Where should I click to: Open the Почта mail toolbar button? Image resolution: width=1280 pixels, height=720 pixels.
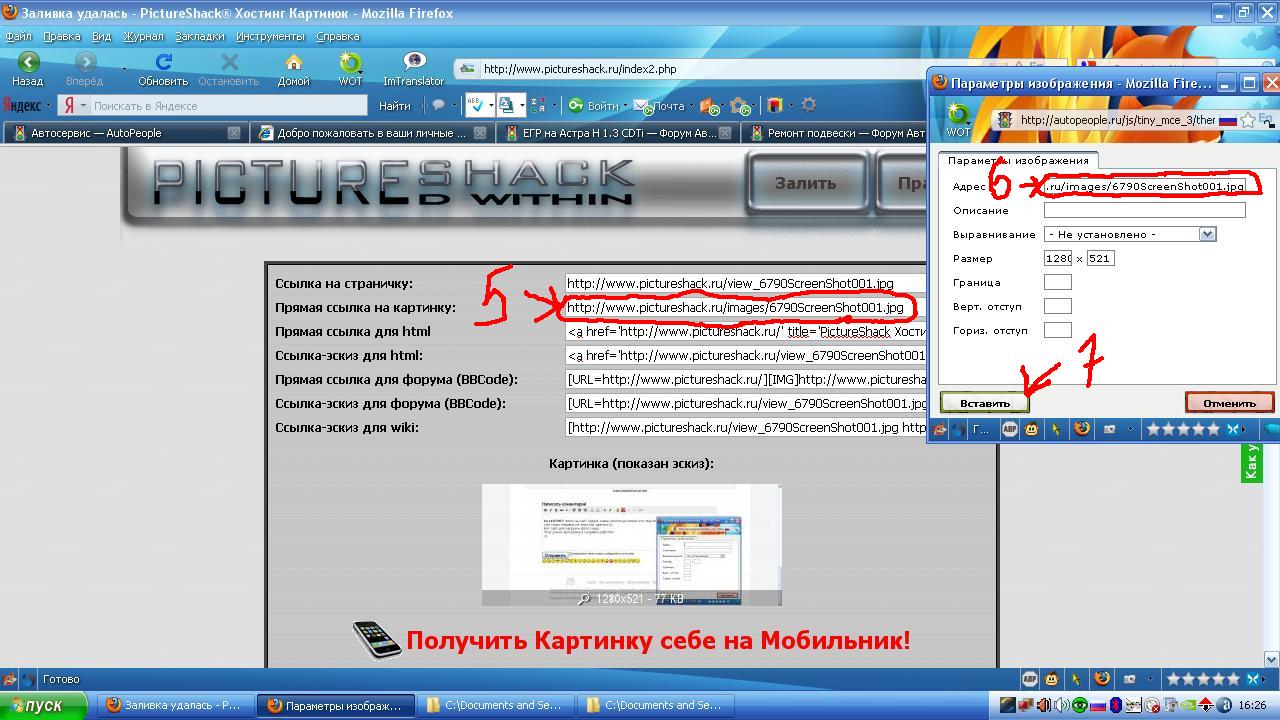661,105
